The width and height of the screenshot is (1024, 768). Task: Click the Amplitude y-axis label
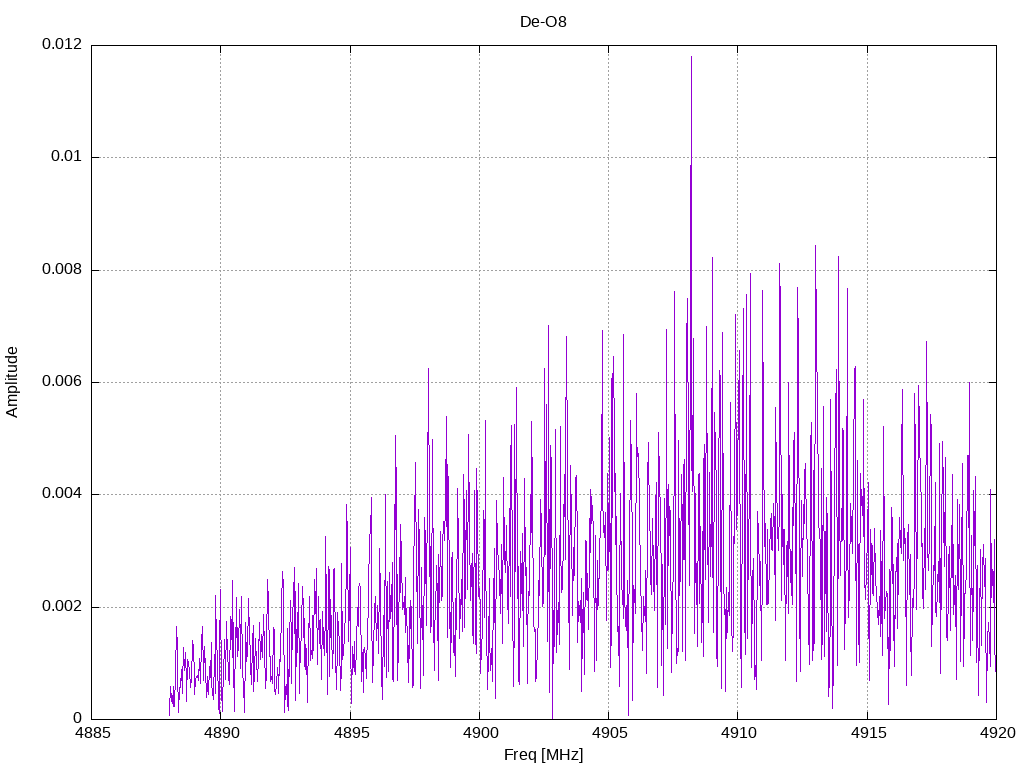(x=12, y=382)
